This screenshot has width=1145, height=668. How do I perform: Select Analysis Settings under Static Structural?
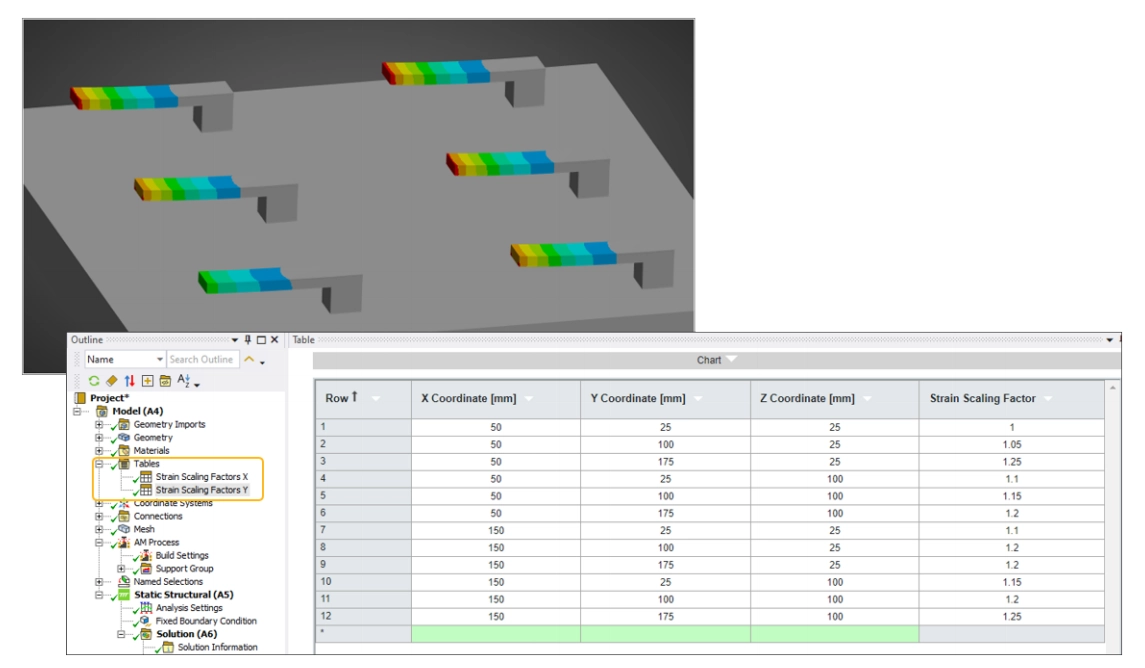click(189, 608)
